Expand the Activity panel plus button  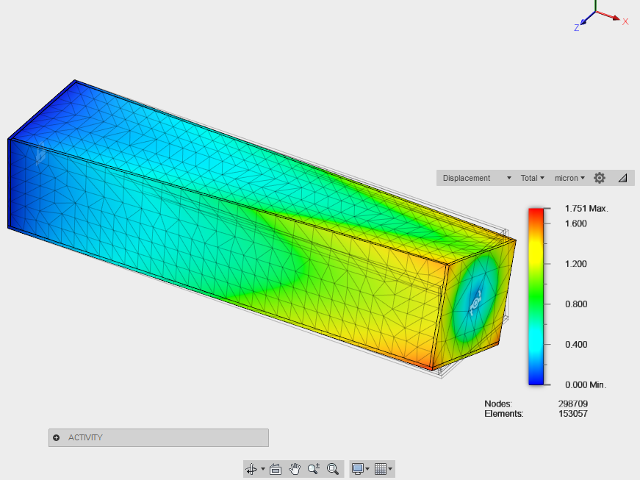[56, 438]
